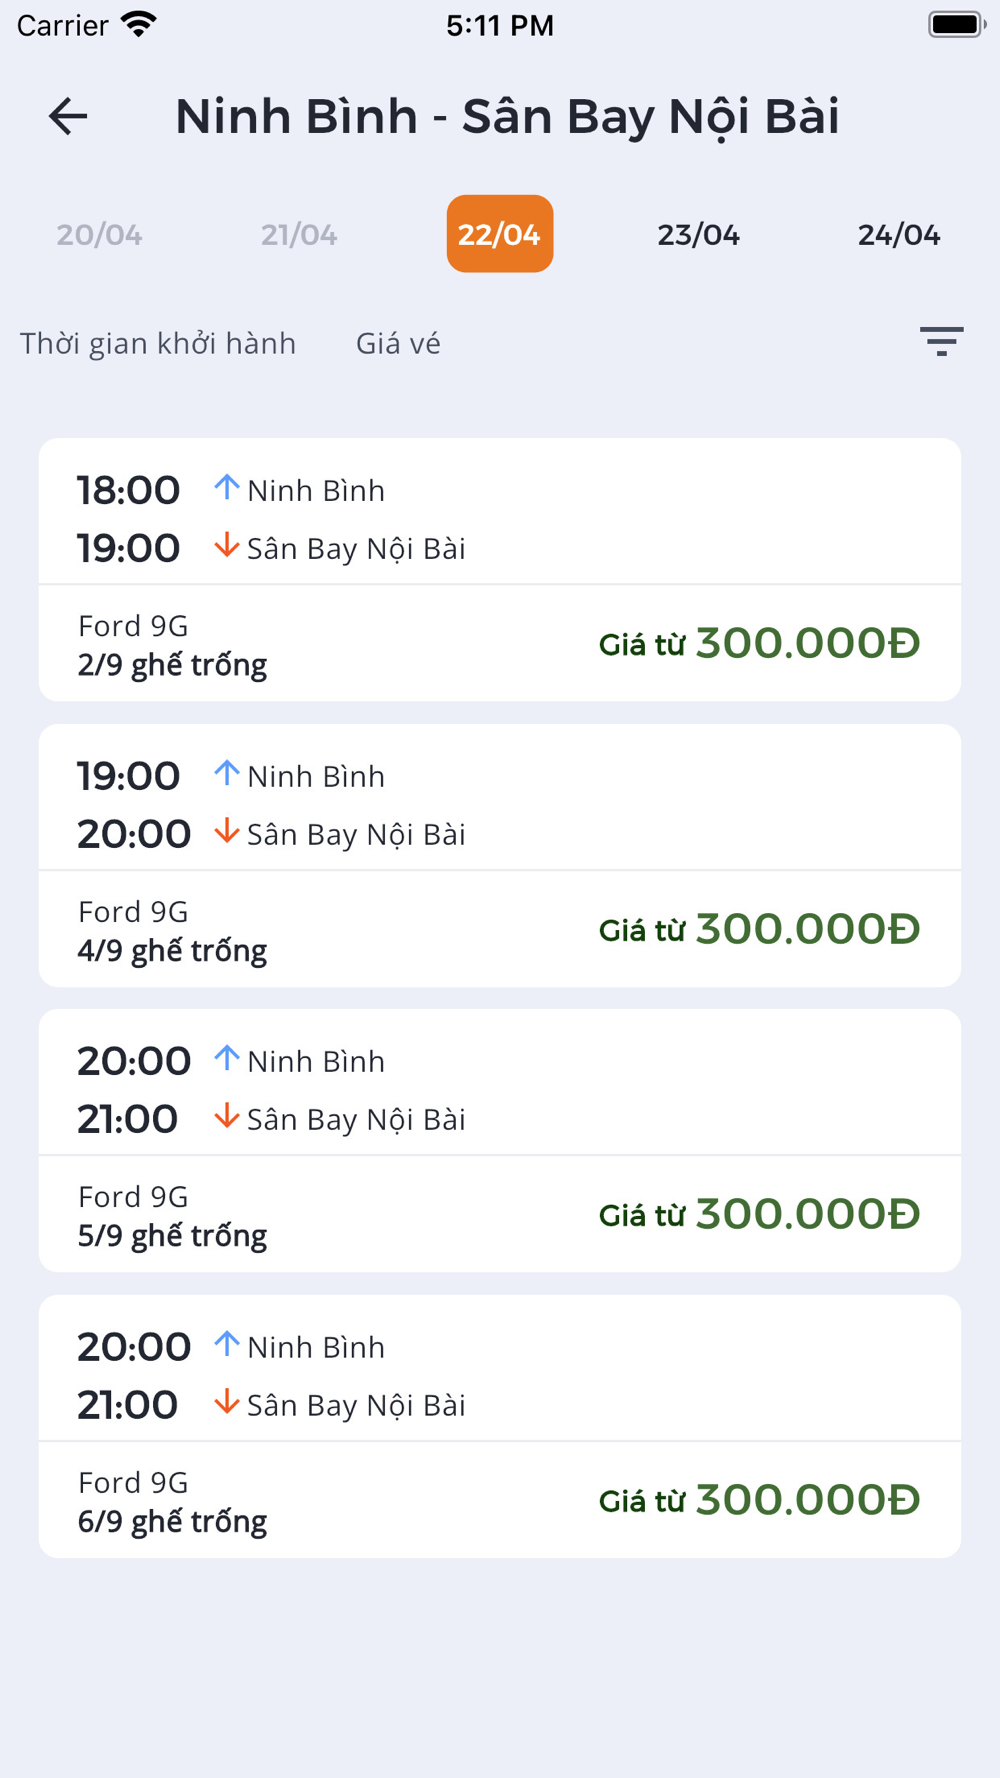
Task: Open the filter options icon
Action: (x=941, y=341)
